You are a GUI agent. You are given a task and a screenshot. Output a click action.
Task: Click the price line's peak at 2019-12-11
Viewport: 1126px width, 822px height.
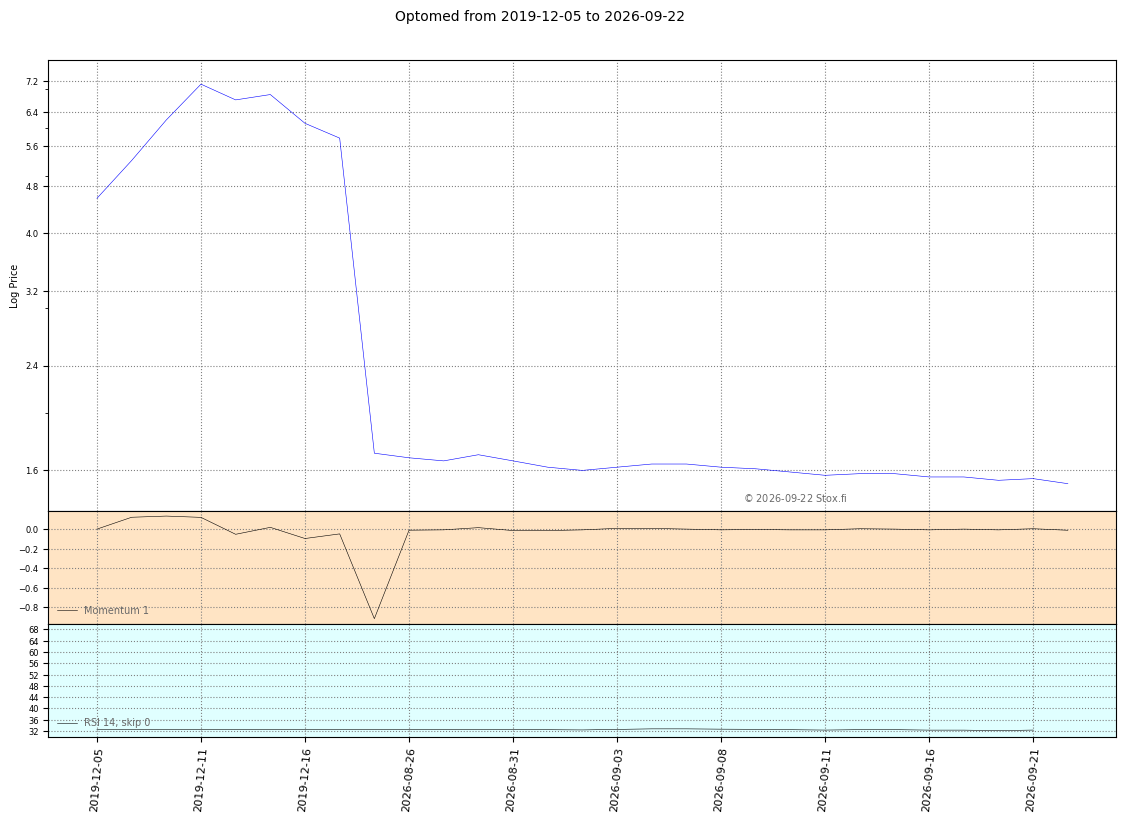pyautogui.click(x=201, y=84)
